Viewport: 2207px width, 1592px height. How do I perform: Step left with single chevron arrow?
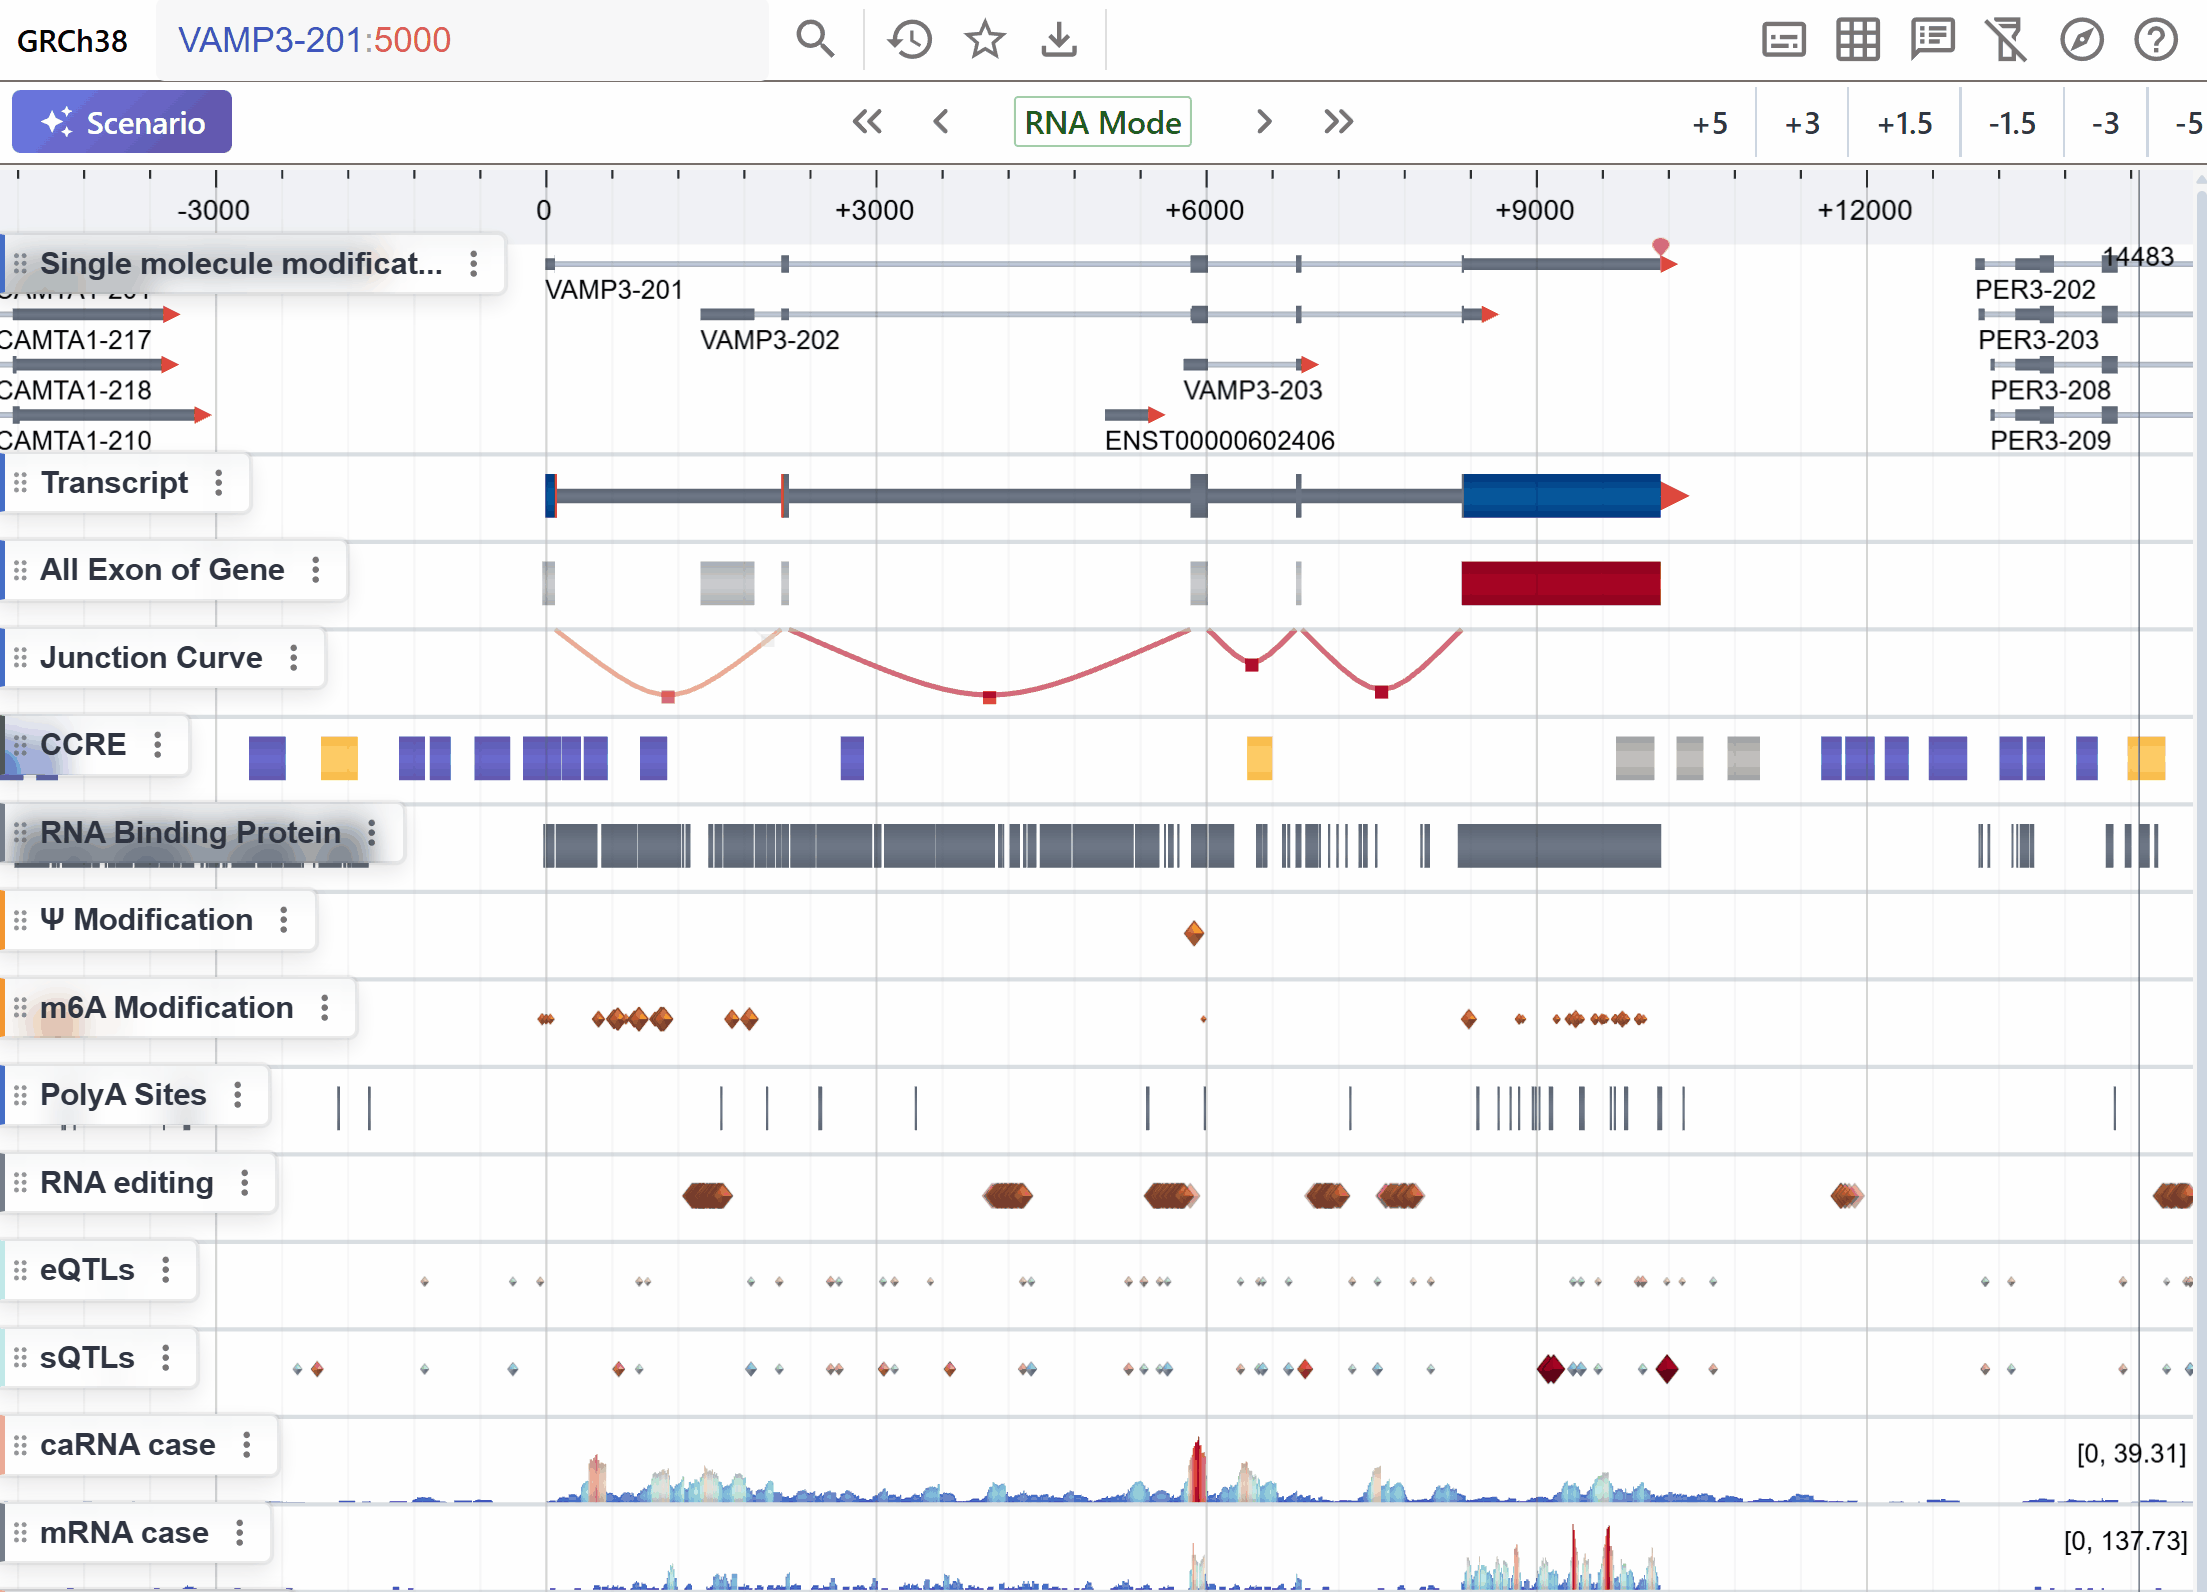[x=940, y=122]
